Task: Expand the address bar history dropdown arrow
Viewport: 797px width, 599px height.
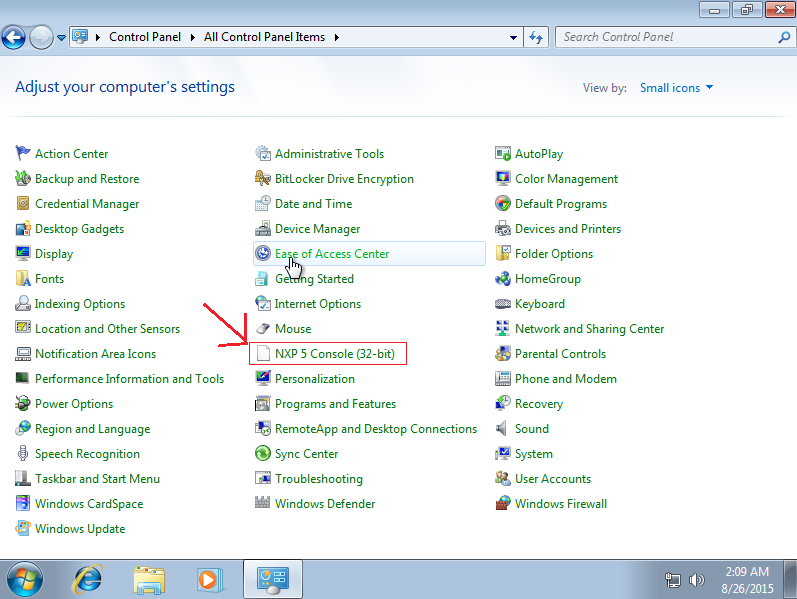Action: 513,37
